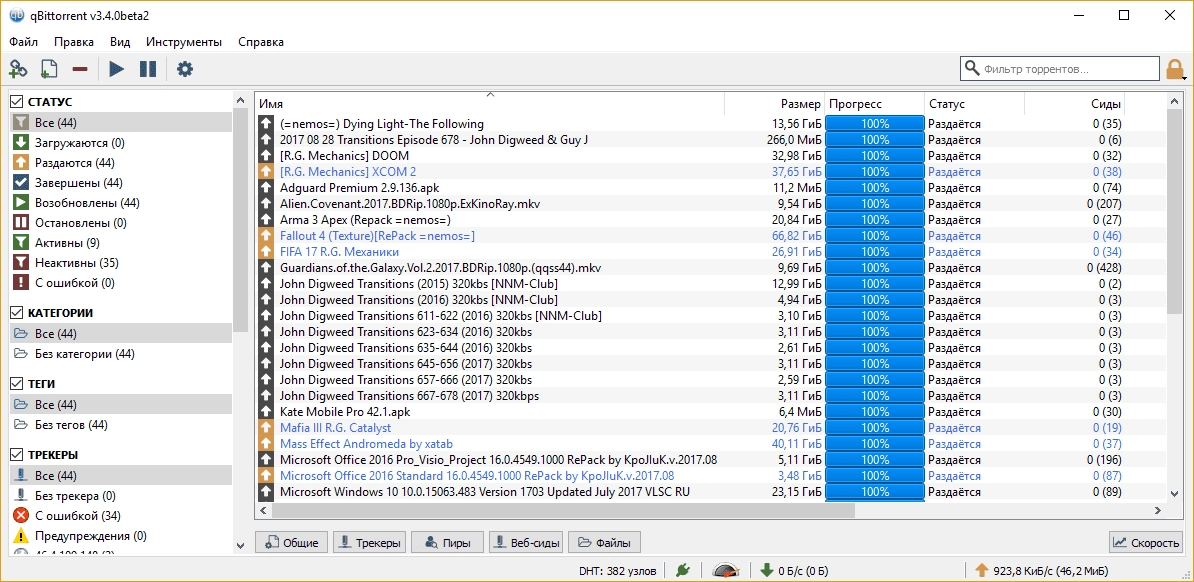
Task: Click the progress bar of DOOM torrent
Action: click(875, 155)
